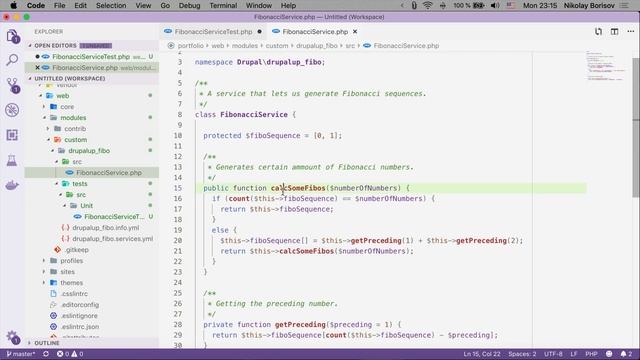
Task: Open the Terminal menu
Action: pos(223,5)
